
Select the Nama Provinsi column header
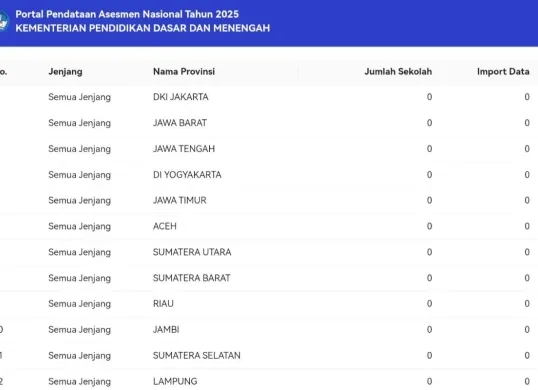(x=184, y=71)
